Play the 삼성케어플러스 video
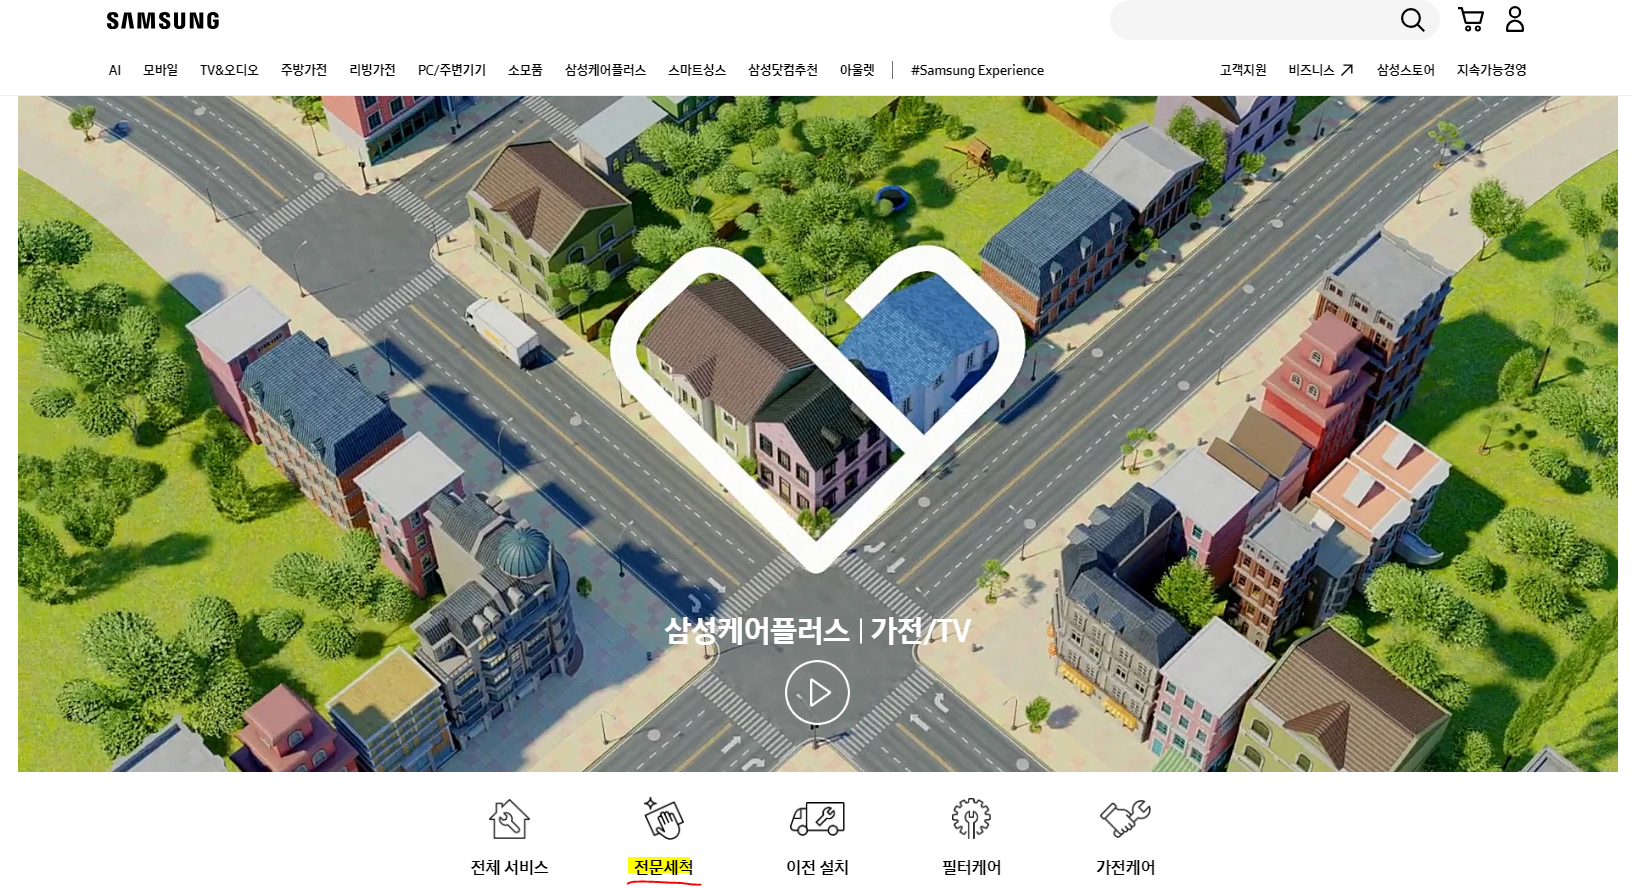Image resolution: width=1631 pixels, height=888 pixels. (x=817, y=692)
